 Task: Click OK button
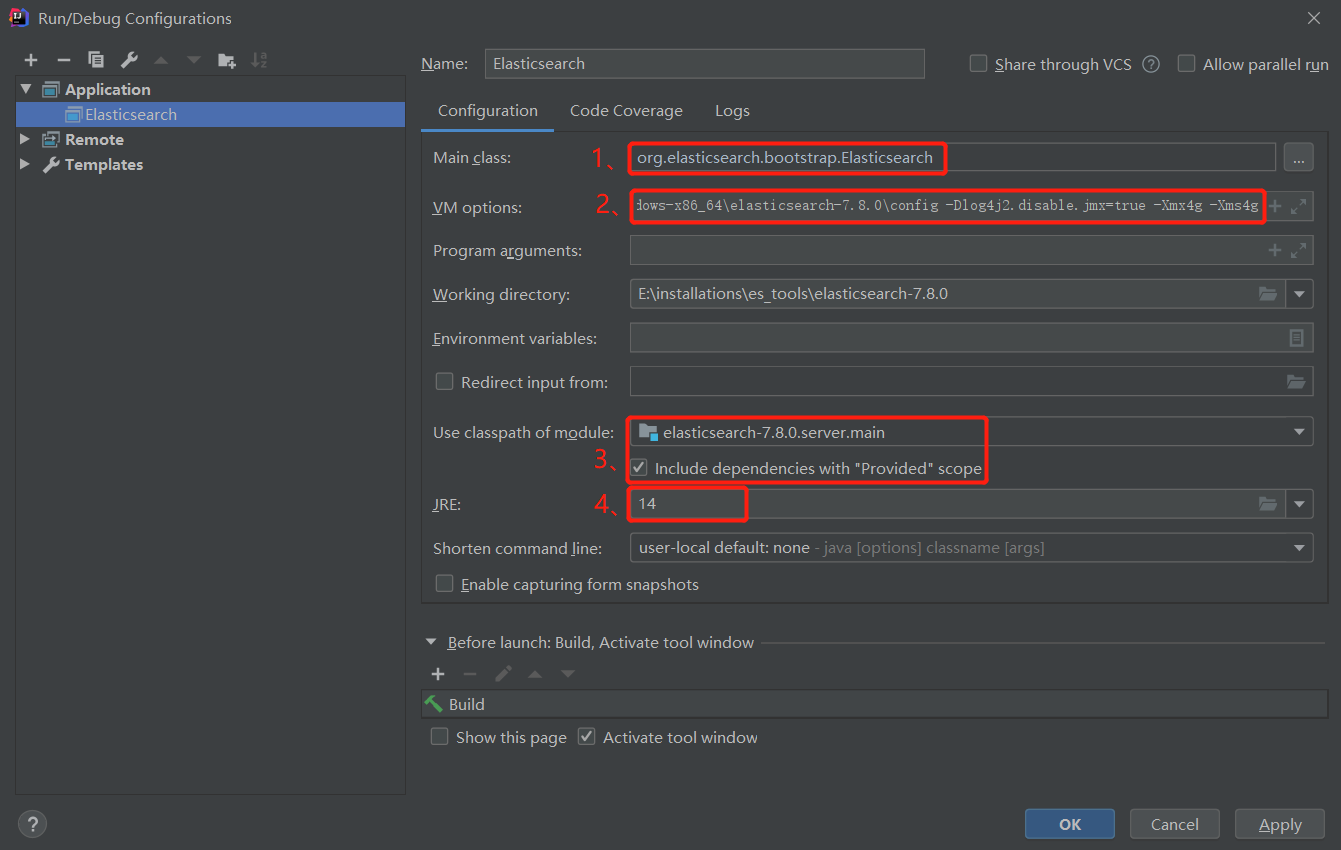pyautogui.click(x=1070, y=824)
